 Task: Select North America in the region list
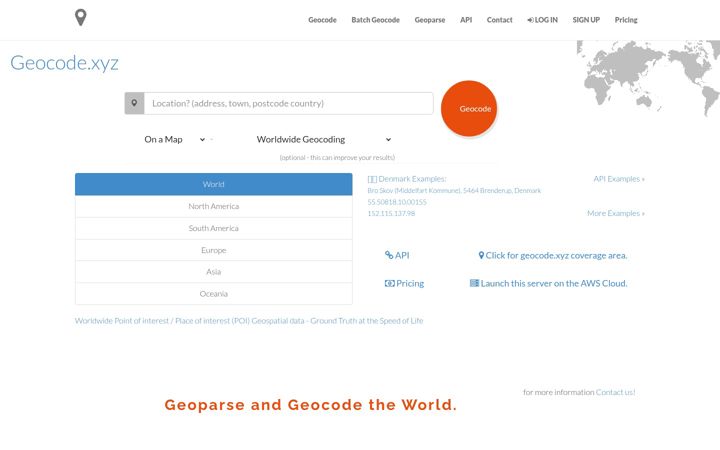214,206
